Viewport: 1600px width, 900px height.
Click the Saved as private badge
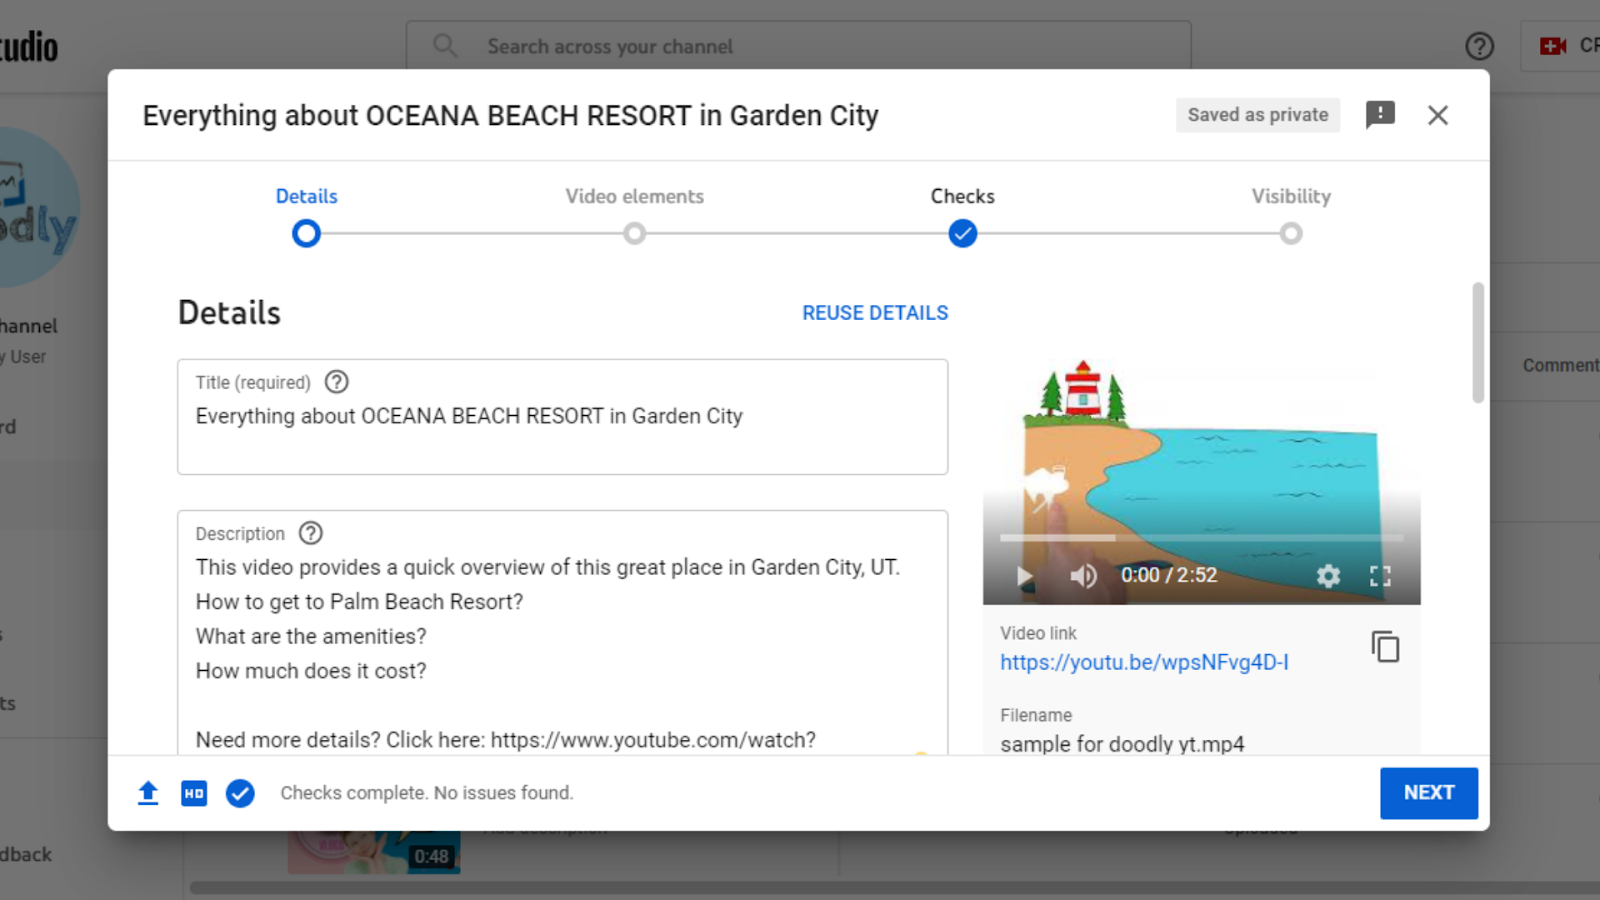point(1258,115)
